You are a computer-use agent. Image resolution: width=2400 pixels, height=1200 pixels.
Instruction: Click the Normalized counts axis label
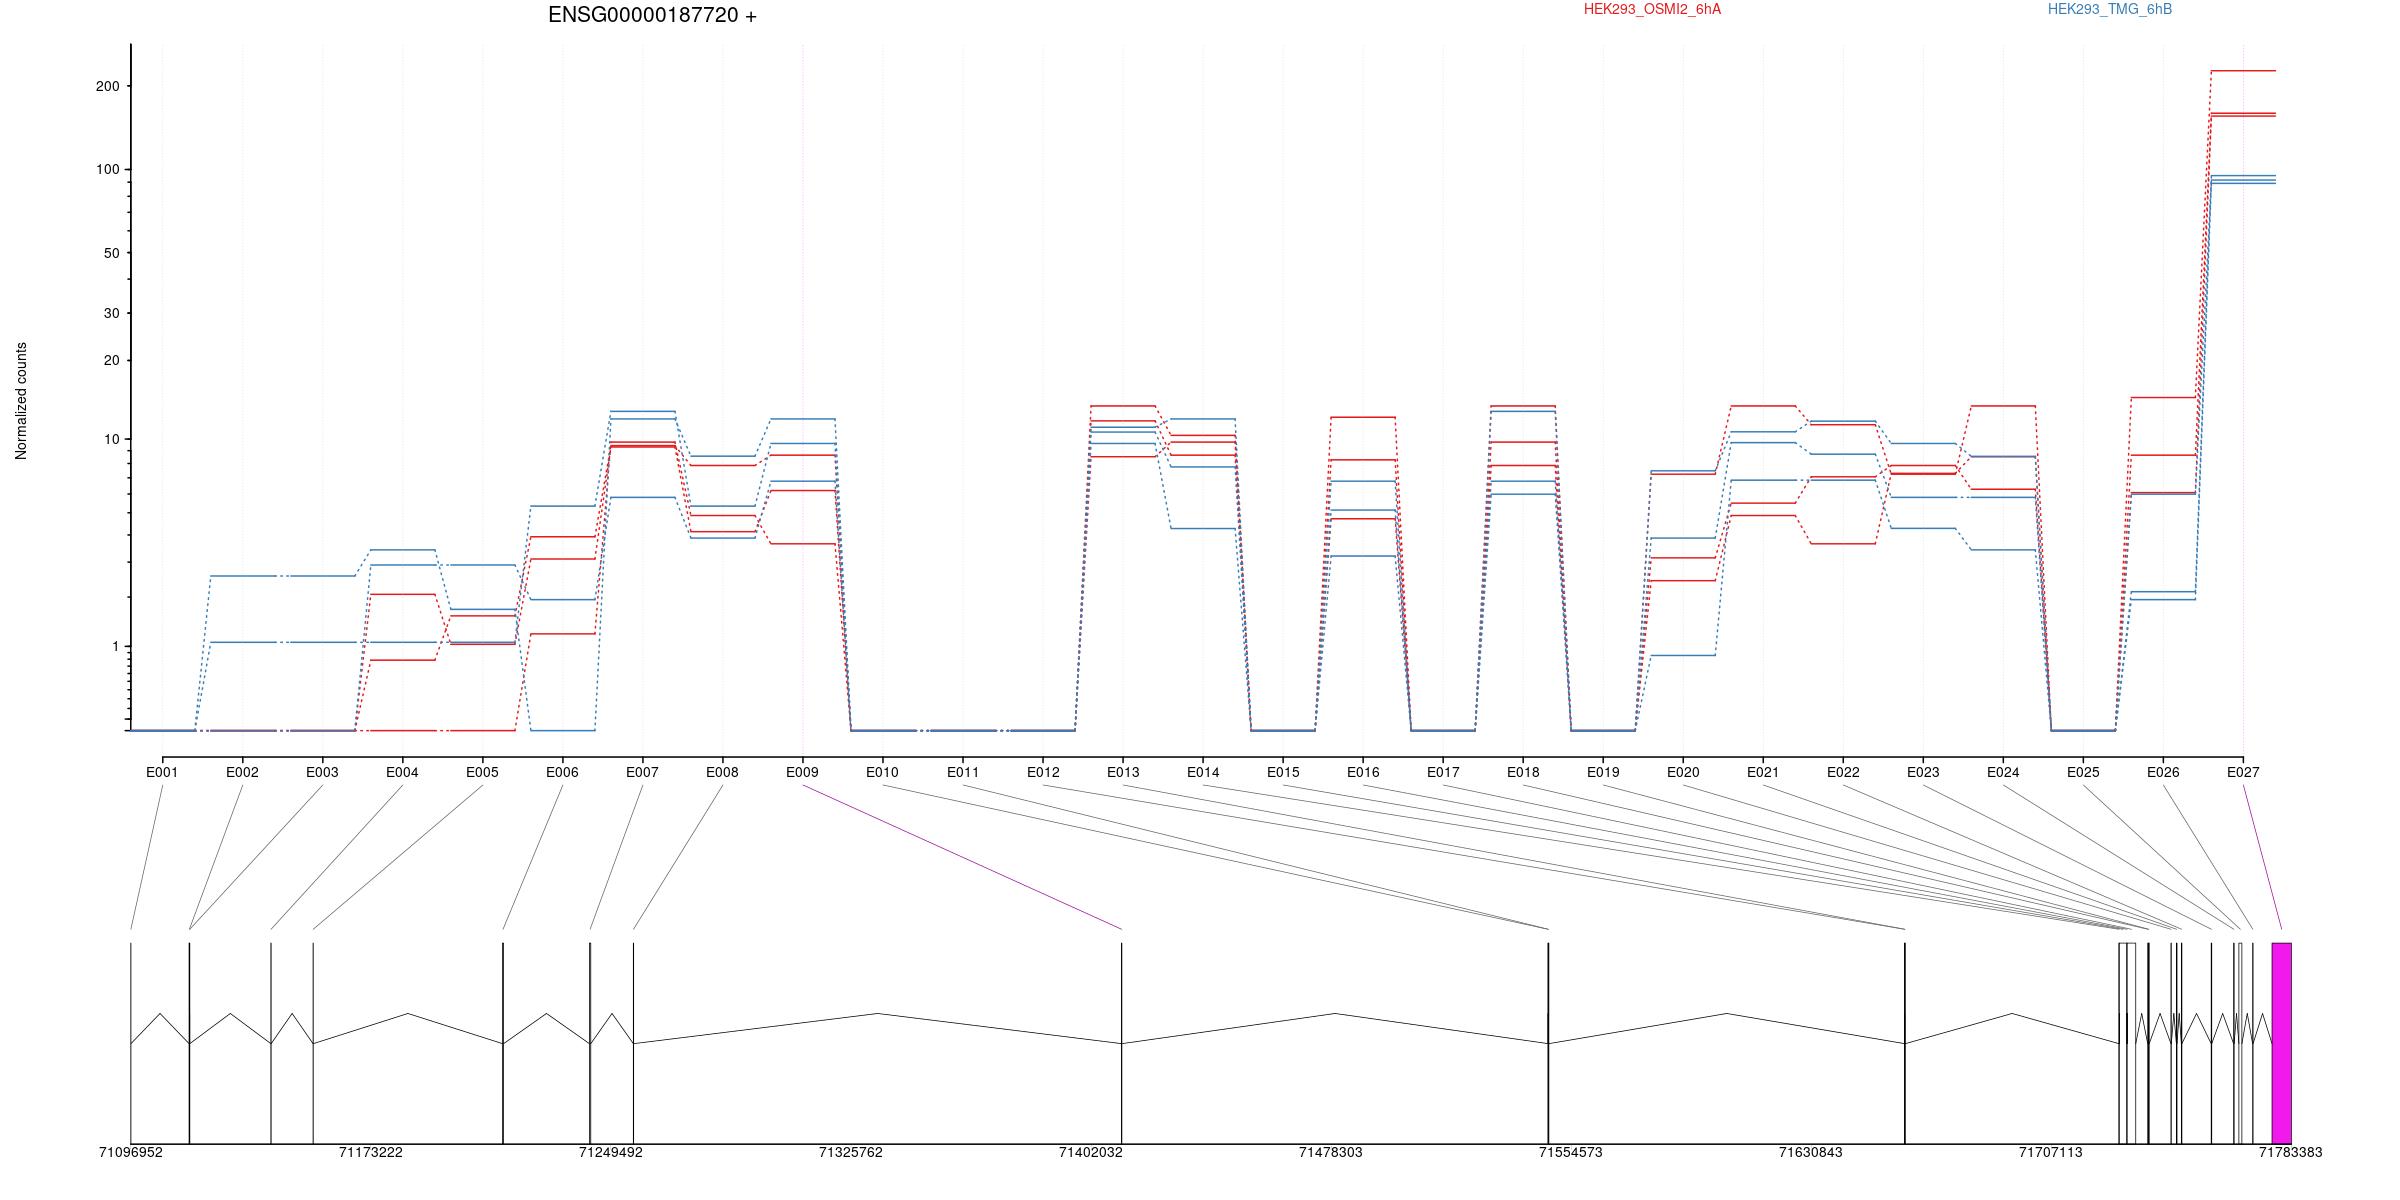(x=21, y=401)
